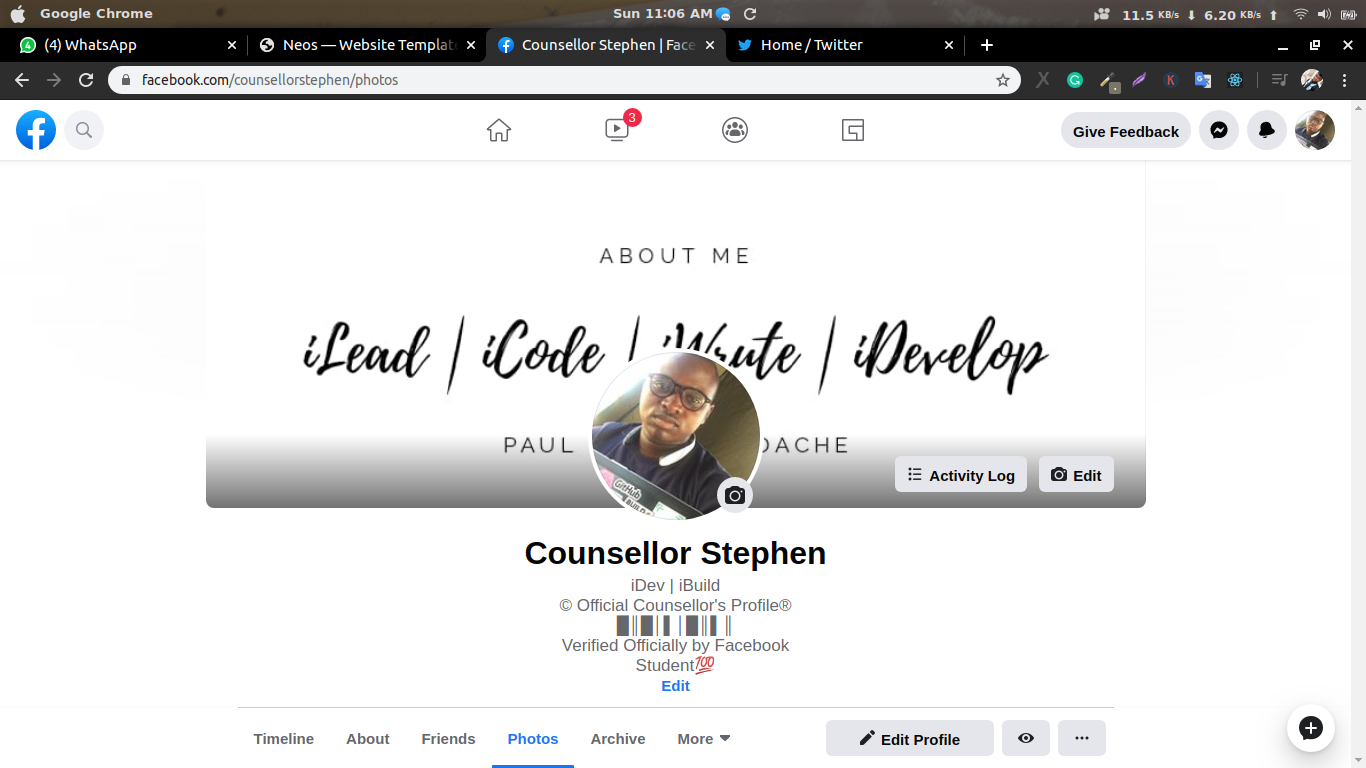
Task: Switch to the WhatsApp browser tab
Action: click(x=128, y=45)
